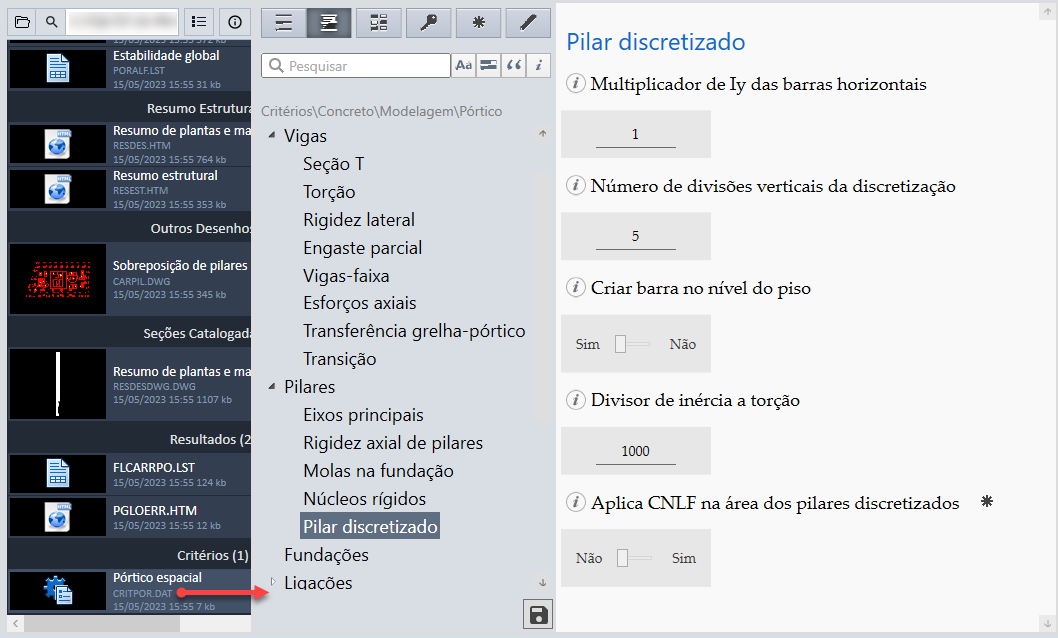Save criteria with the floppy disk icon
Screen dimensions: 1058x638
[538, 614]
